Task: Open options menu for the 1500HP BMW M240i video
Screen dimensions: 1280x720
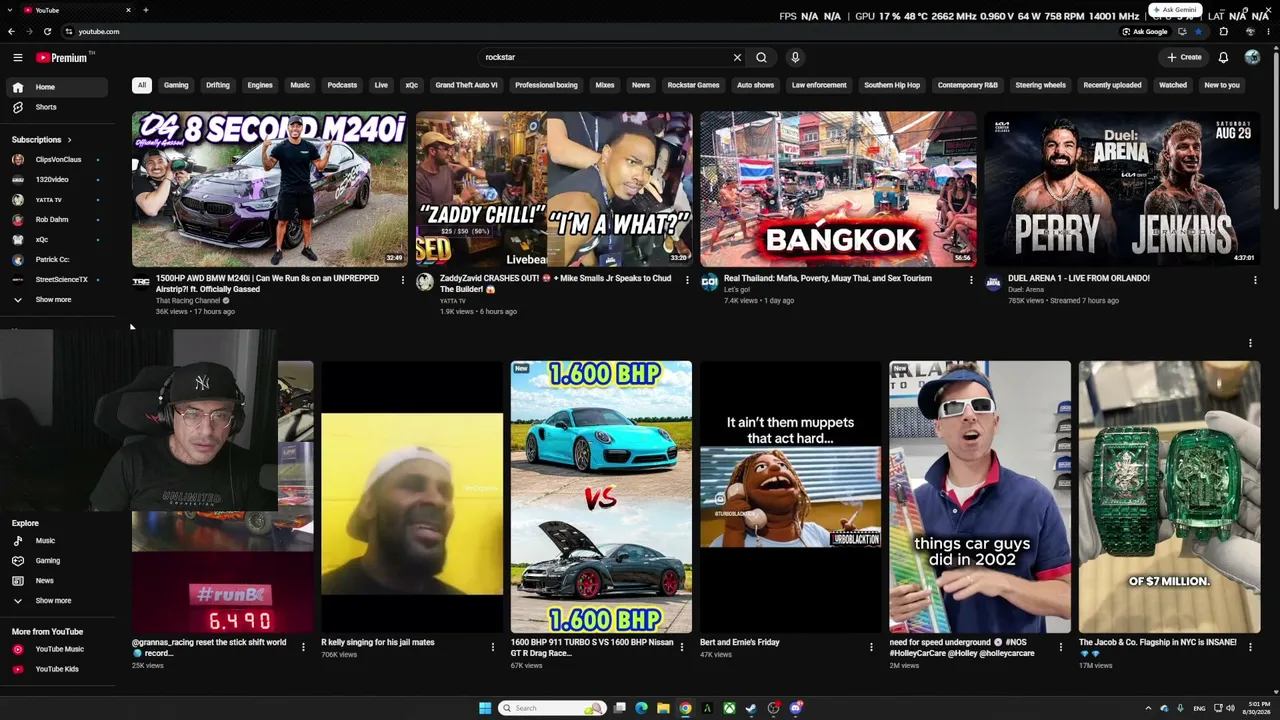Action: (x=403, y=281)
